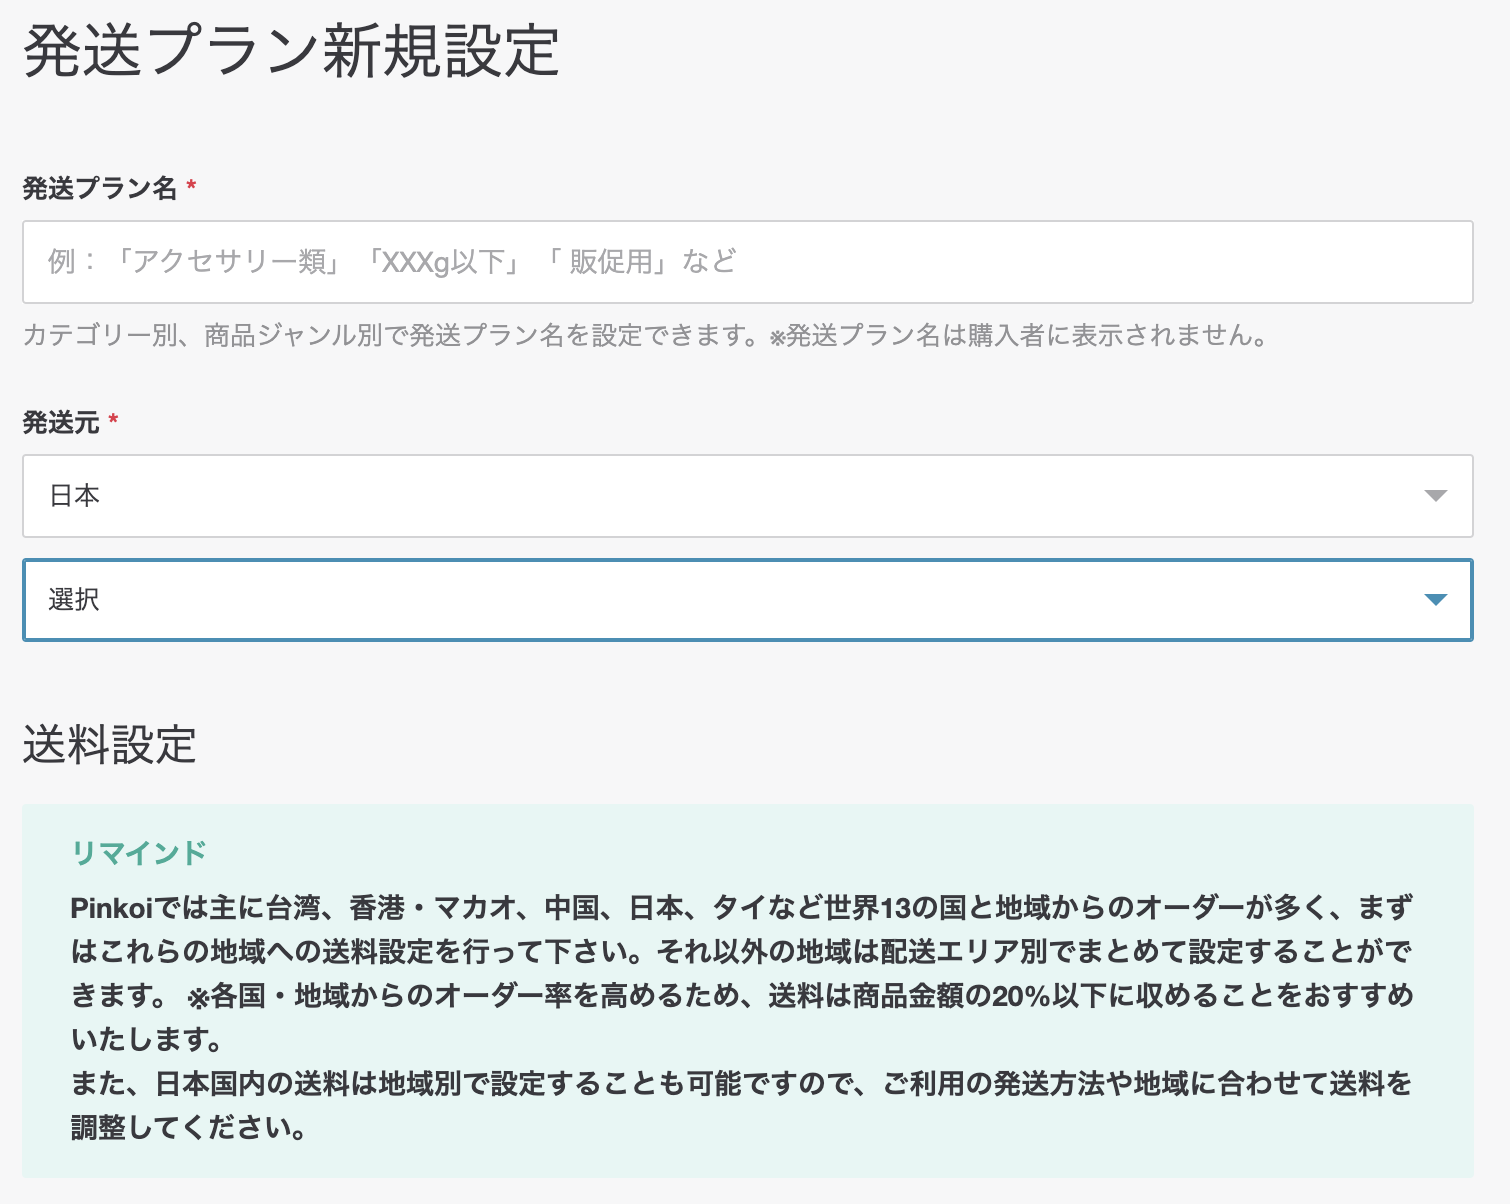Screen dimensions: 1510x1204
Task: Click the reminder line starting with また
Action: tap(740, 1084)
